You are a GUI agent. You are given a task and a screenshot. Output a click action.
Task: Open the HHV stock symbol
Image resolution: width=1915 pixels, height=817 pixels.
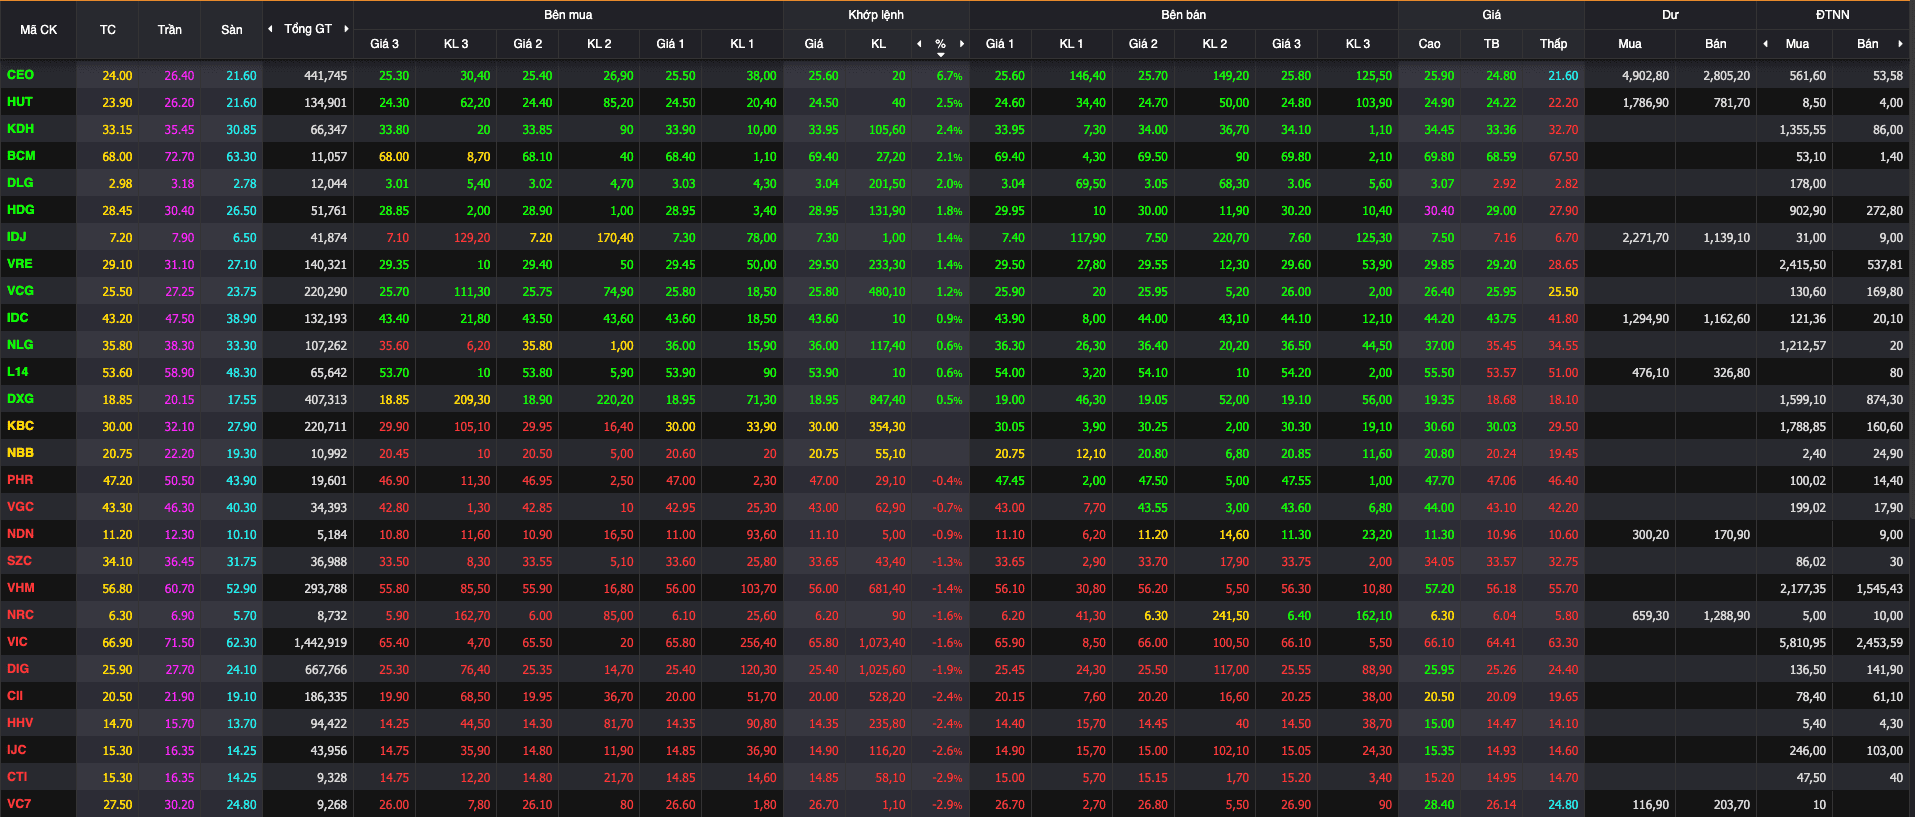pyautogui.click(x=20, y=723)
